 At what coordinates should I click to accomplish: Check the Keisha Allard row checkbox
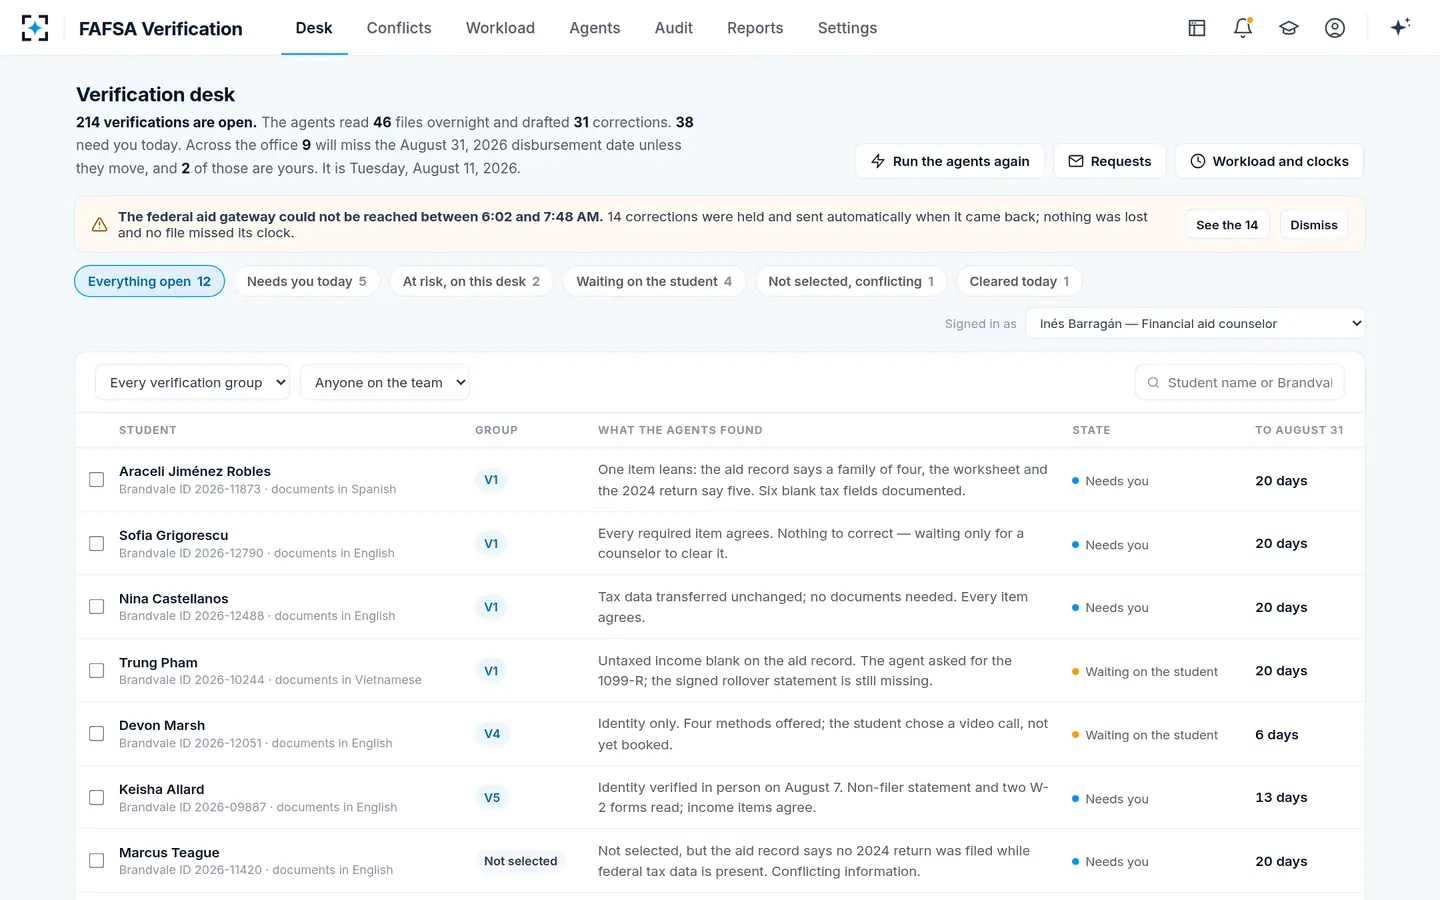pyautogui.click(x=97, y=798)
